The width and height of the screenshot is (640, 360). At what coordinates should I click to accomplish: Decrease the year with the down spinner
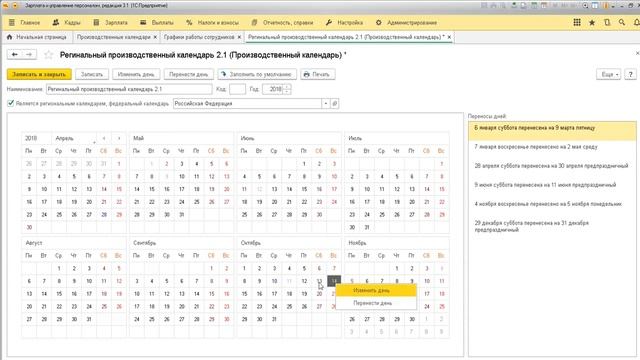click(x=287, y=91)
